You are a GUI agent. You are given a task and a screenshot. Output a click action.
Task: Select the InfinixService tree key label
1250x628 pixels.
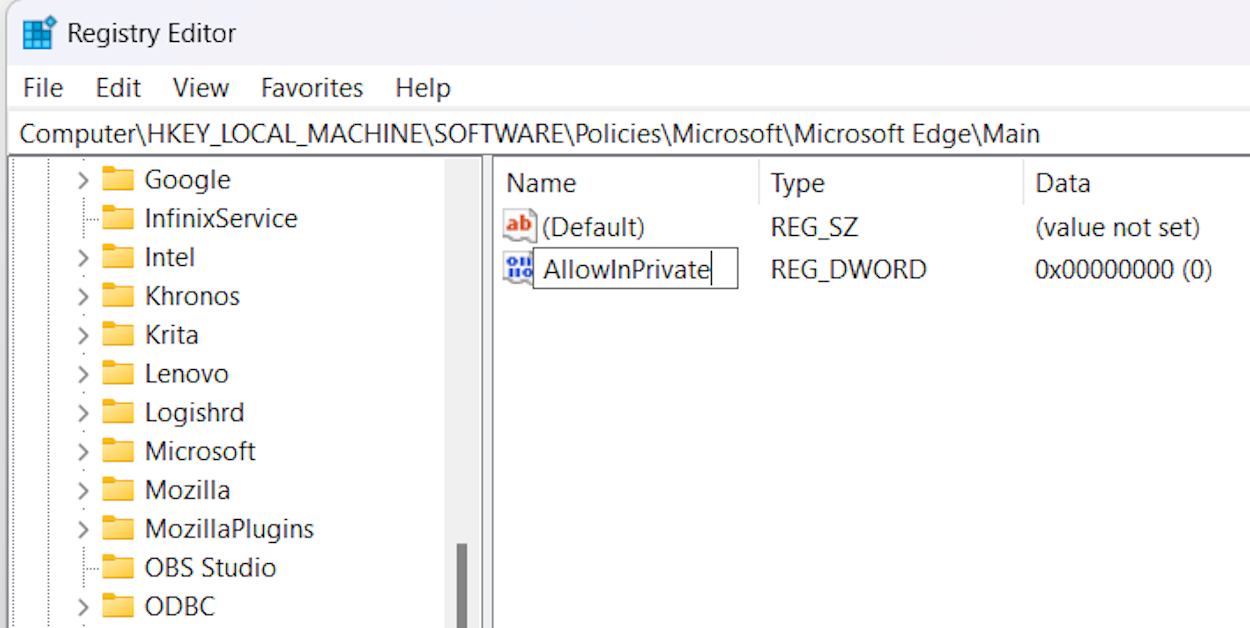(221, 218)
